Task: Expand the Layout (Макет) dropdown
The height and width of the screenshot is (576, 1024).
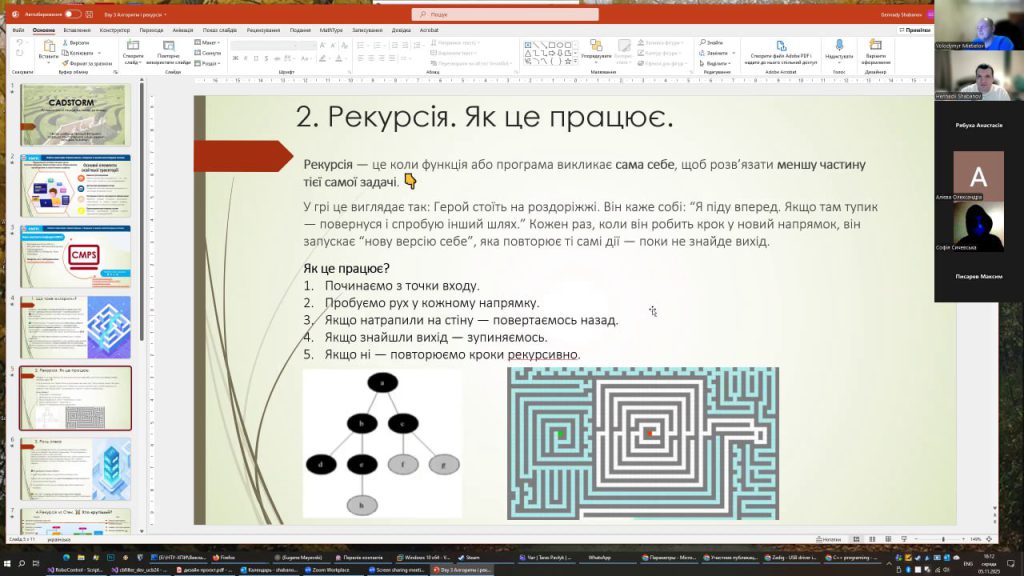Action: [x=209, y=43]
